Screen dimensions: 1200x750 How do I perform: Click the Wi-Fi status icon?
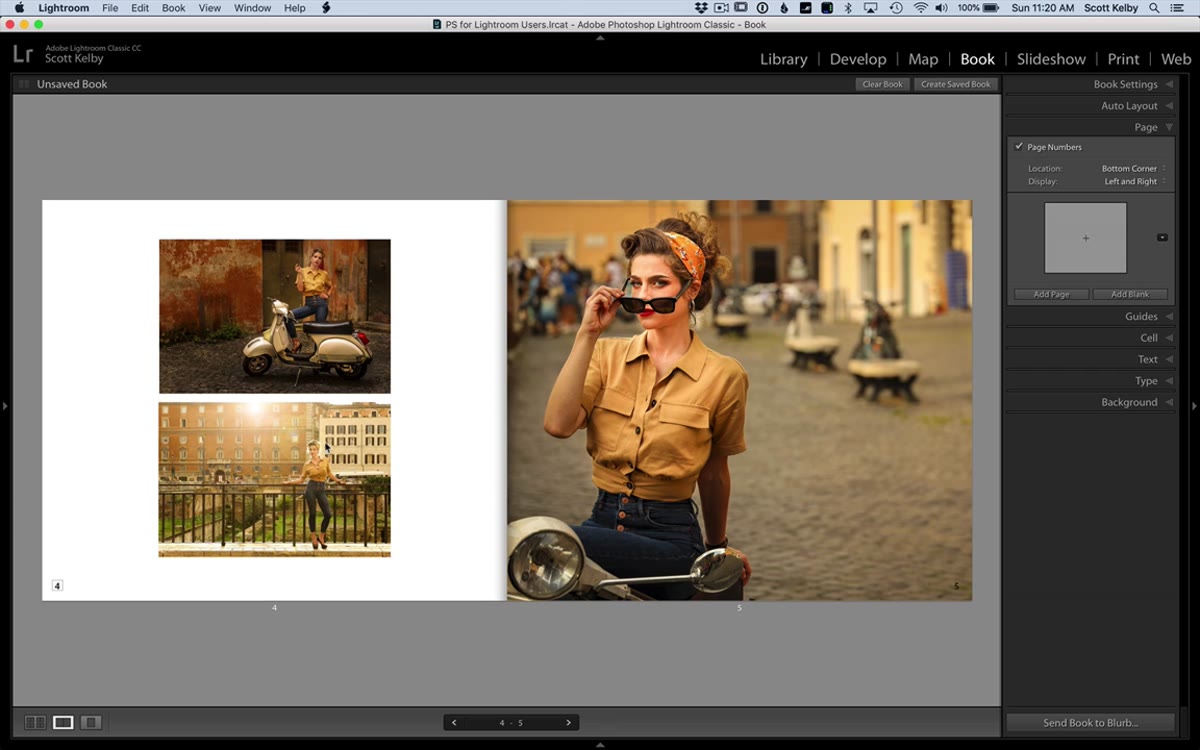click(920, 8)
